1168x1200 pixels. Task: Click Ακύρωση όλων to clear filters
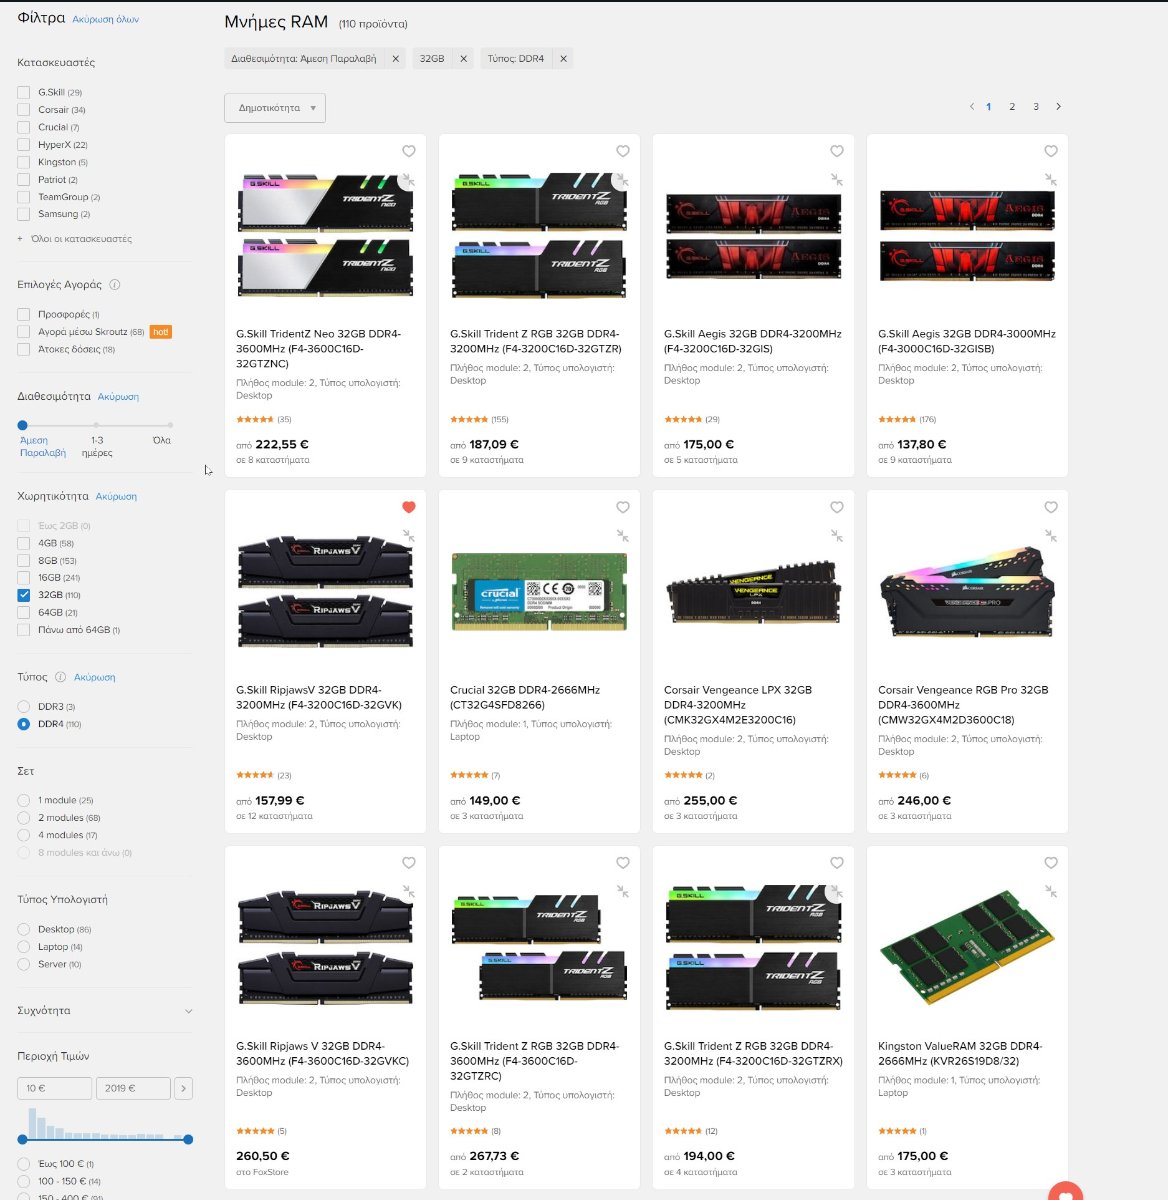(106, 20)
